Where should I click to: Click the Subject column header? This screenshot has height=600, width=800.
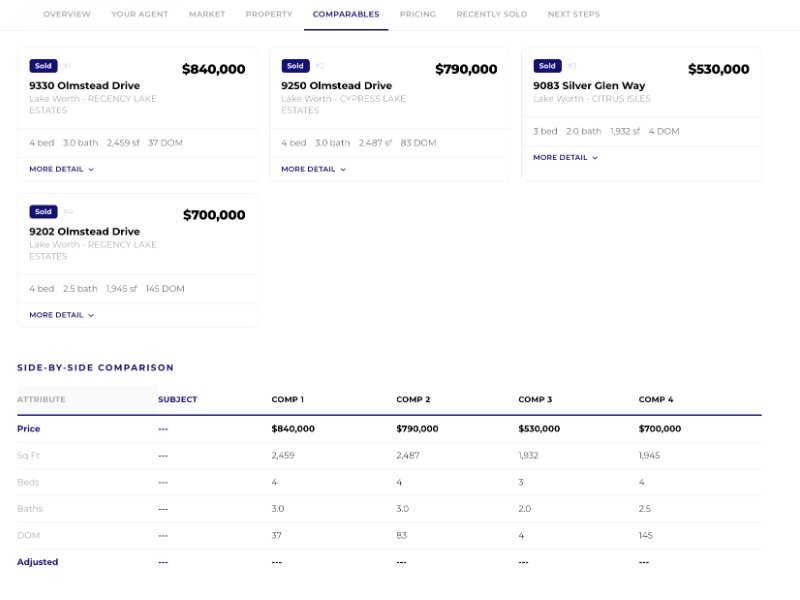(177, 399)
